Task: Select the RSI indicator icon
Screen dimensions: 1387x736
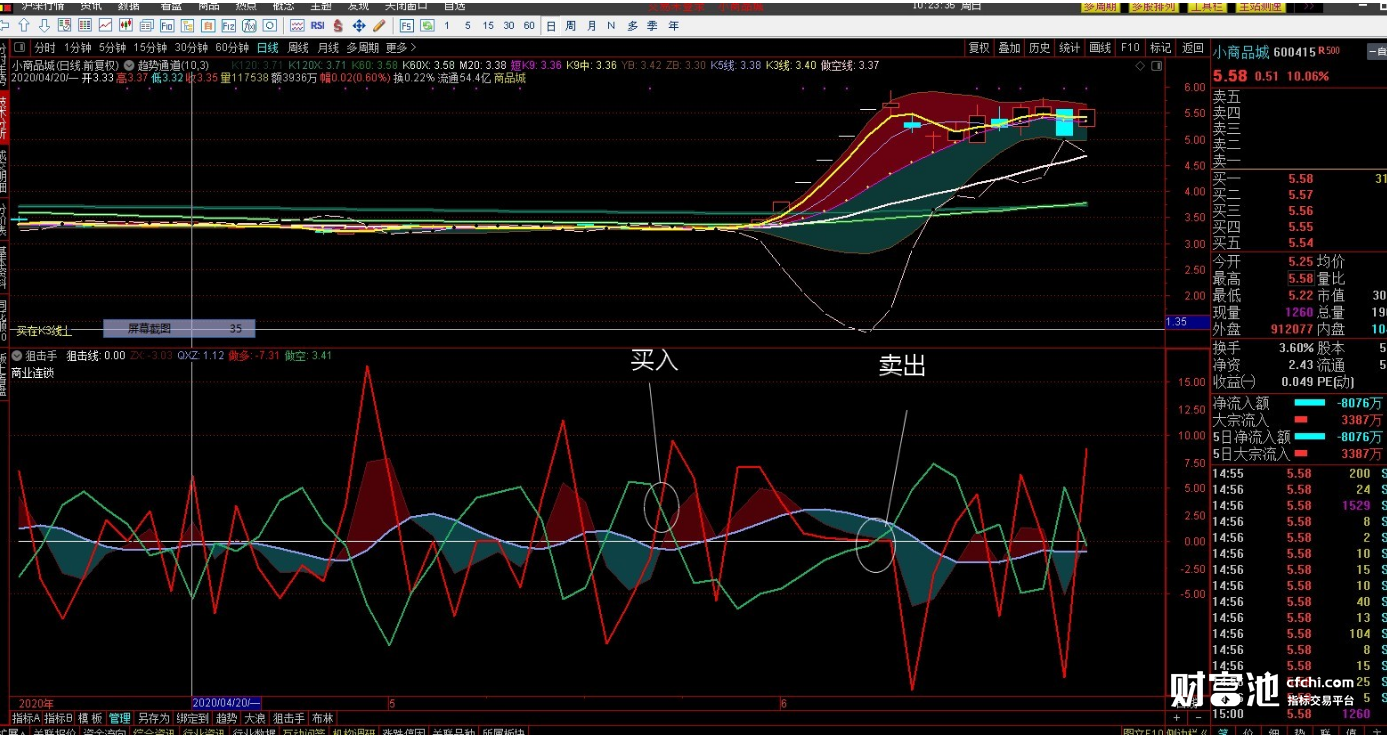Action: pos(317,25)
